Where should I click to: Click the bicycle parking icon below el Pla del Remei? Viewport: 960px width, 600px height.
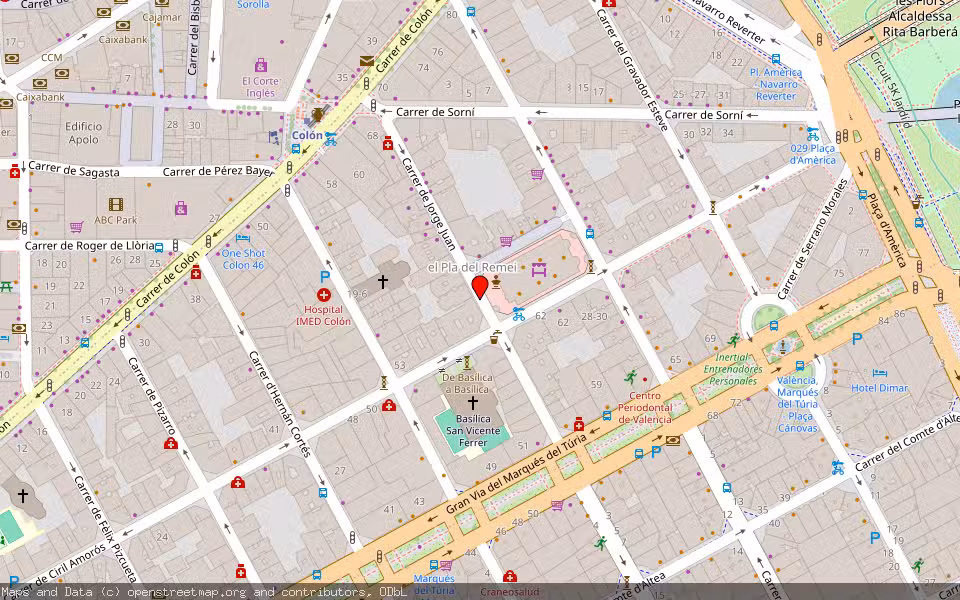tap(518, 315)
